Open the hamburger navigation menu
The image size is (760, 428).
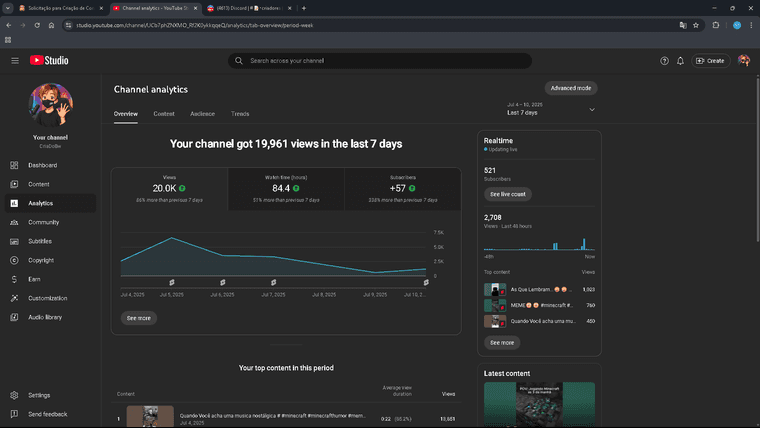click(15, 61)
